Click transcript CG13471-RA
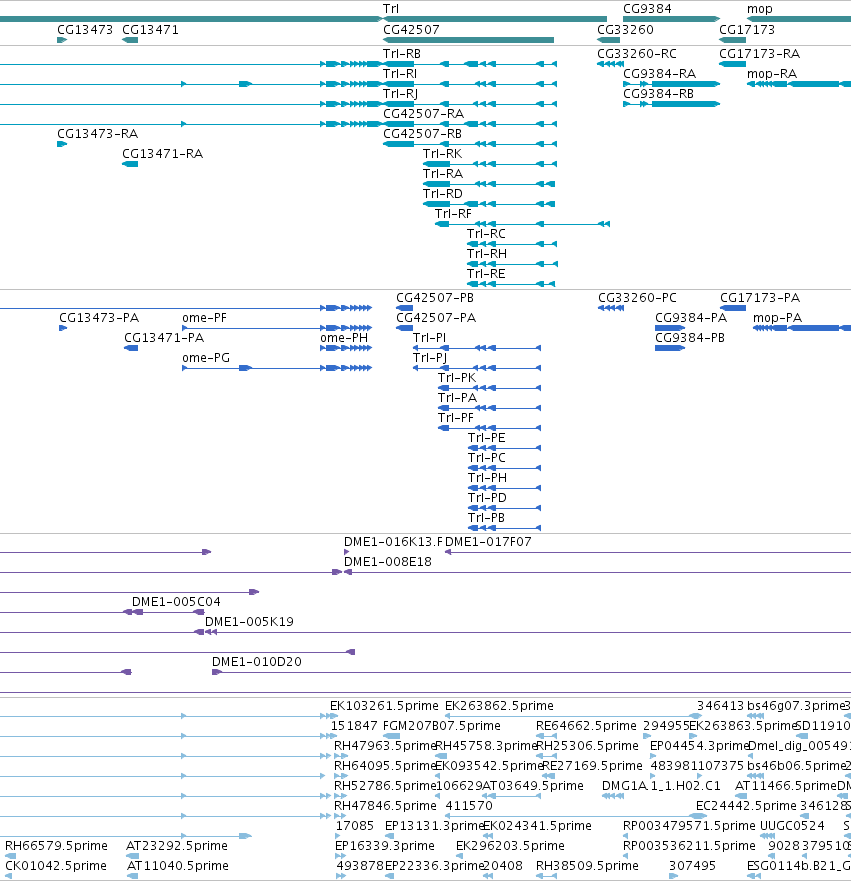 click(162, 153)
